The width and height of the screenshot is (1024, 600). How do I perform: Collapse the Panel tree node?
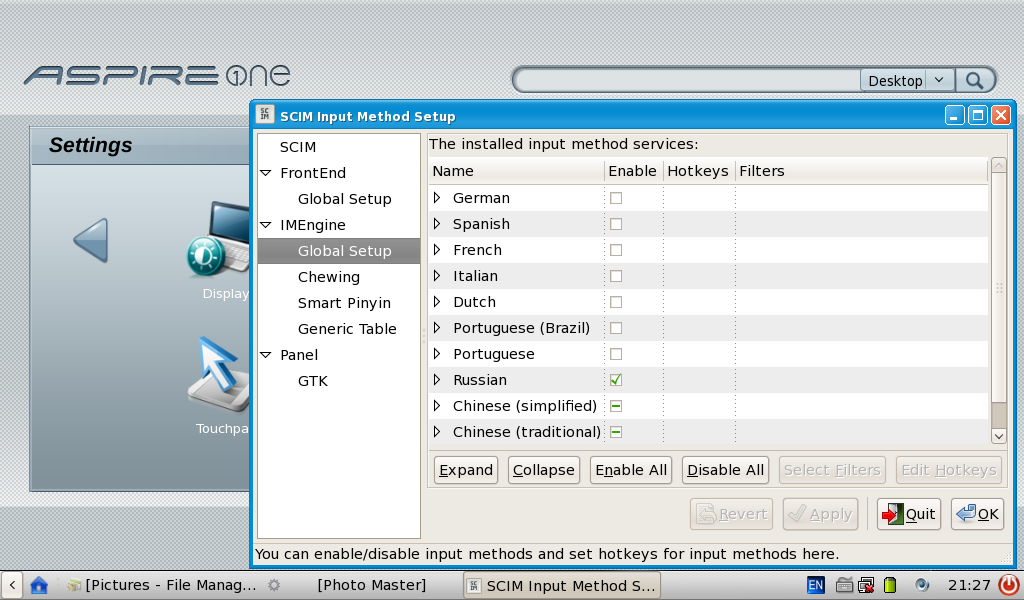click(x=266, y=355)
